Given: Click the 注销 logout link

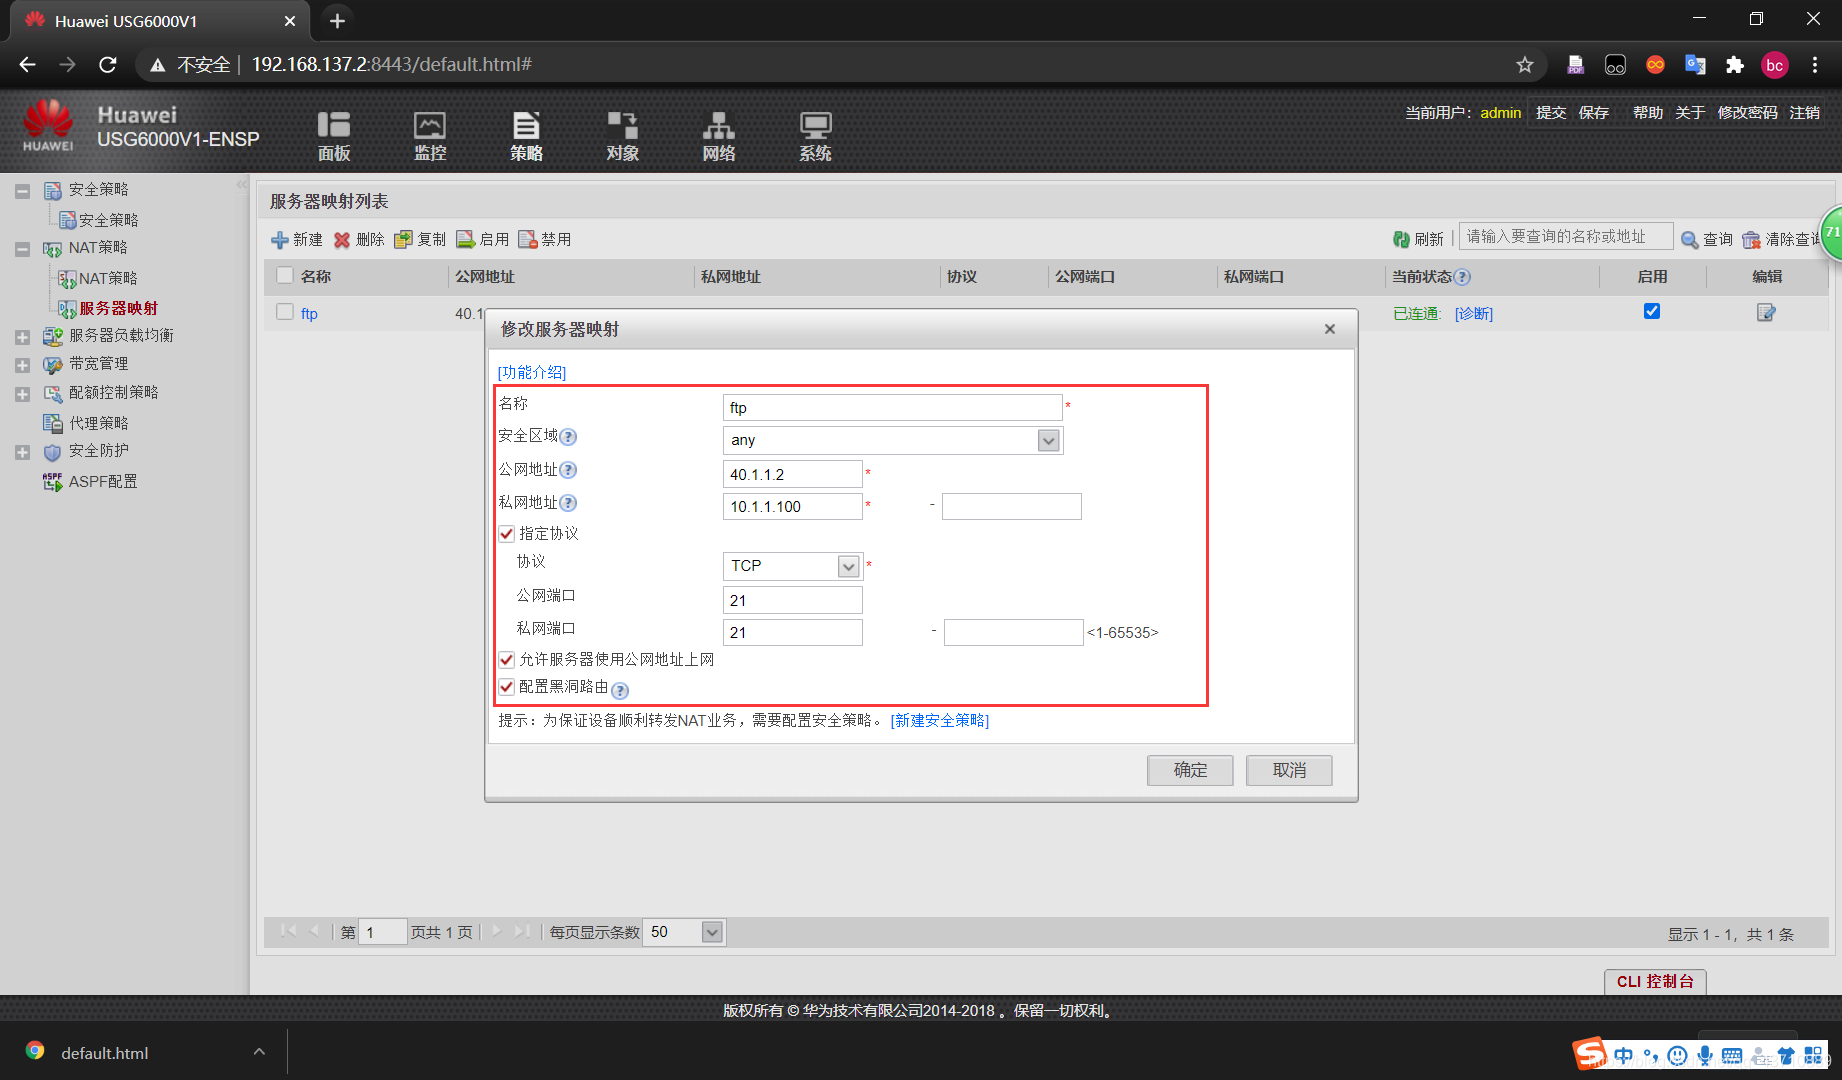Looking at the screenshot, I should pyautogui.click(x=1805, y=112).
